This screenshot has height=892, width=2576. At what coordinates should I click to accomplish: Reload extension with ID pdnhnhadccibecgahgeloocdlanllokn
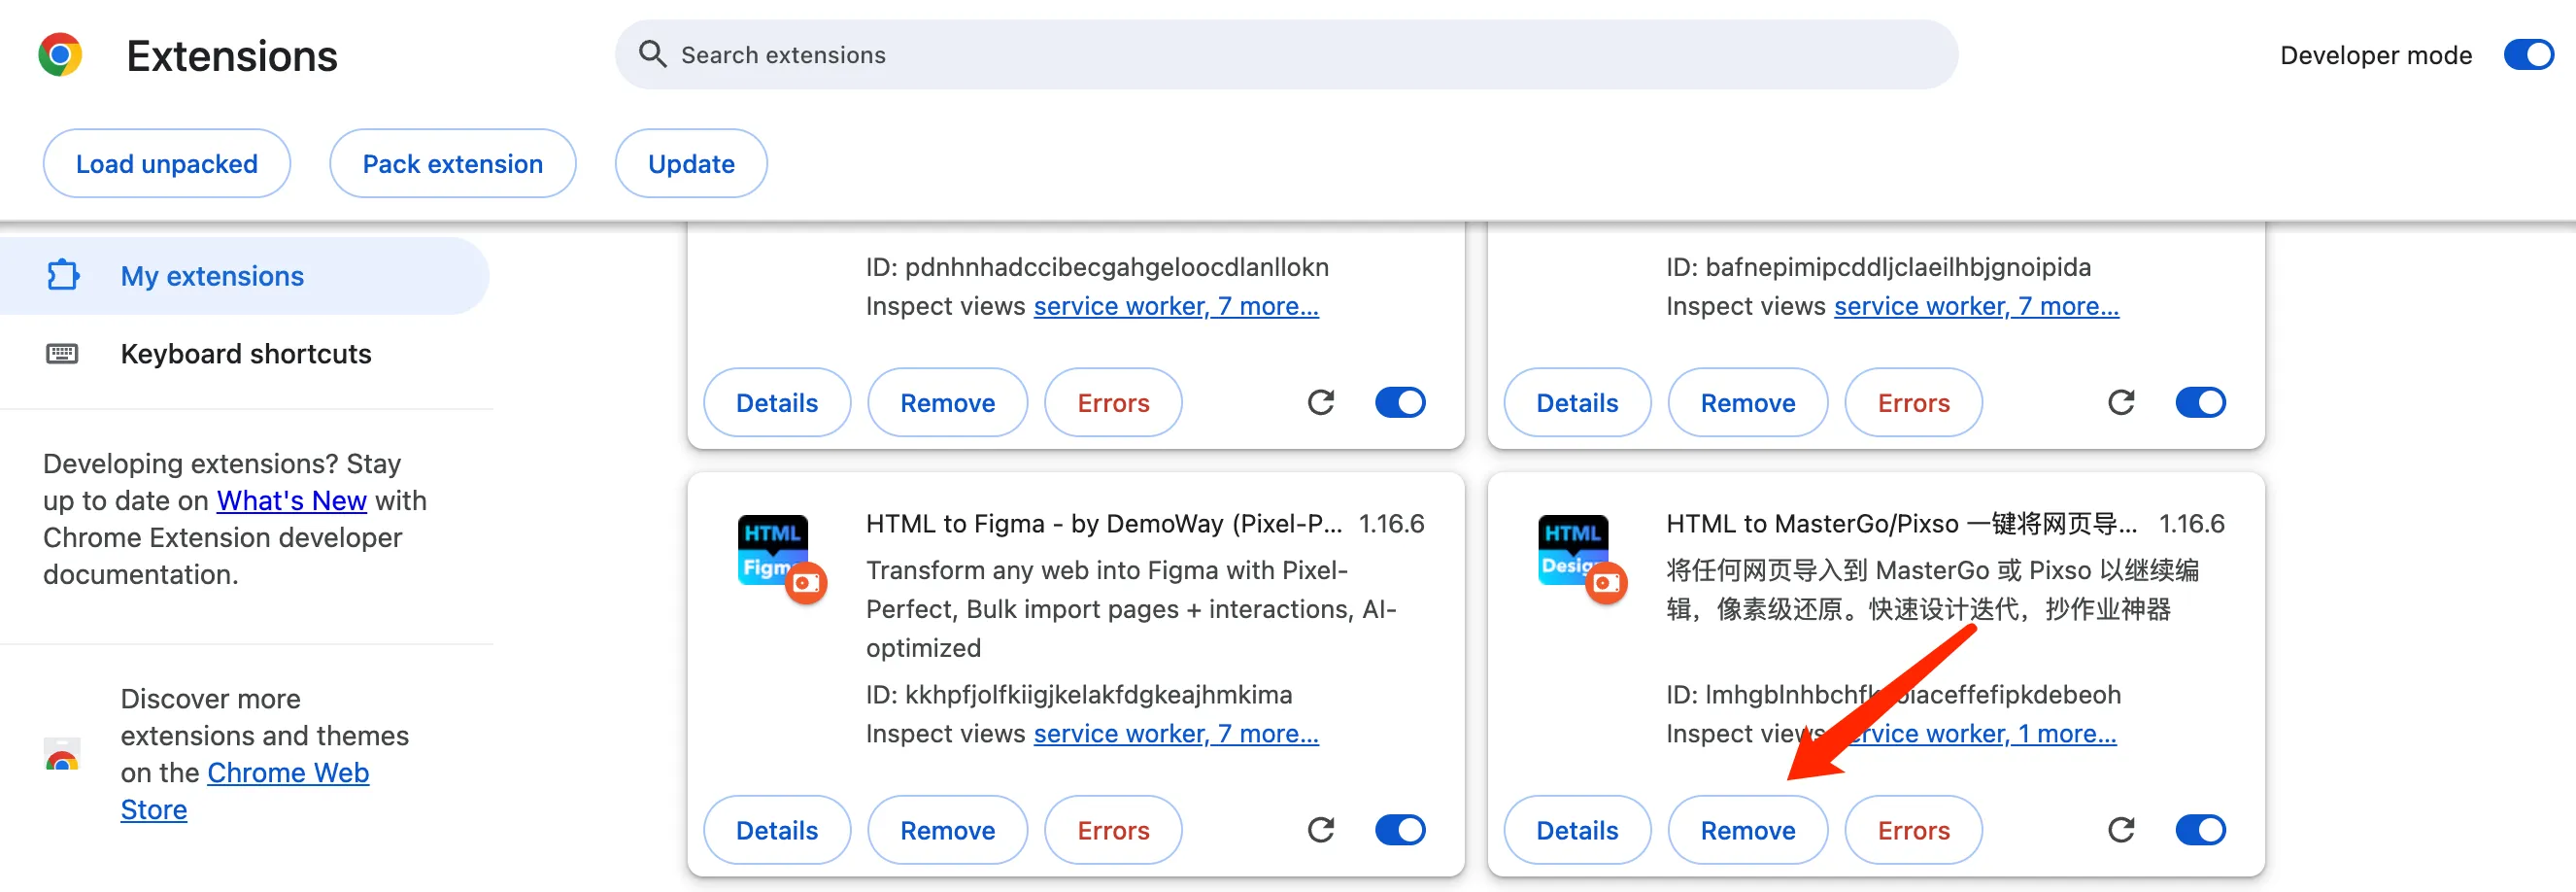tap(1321, 402)
